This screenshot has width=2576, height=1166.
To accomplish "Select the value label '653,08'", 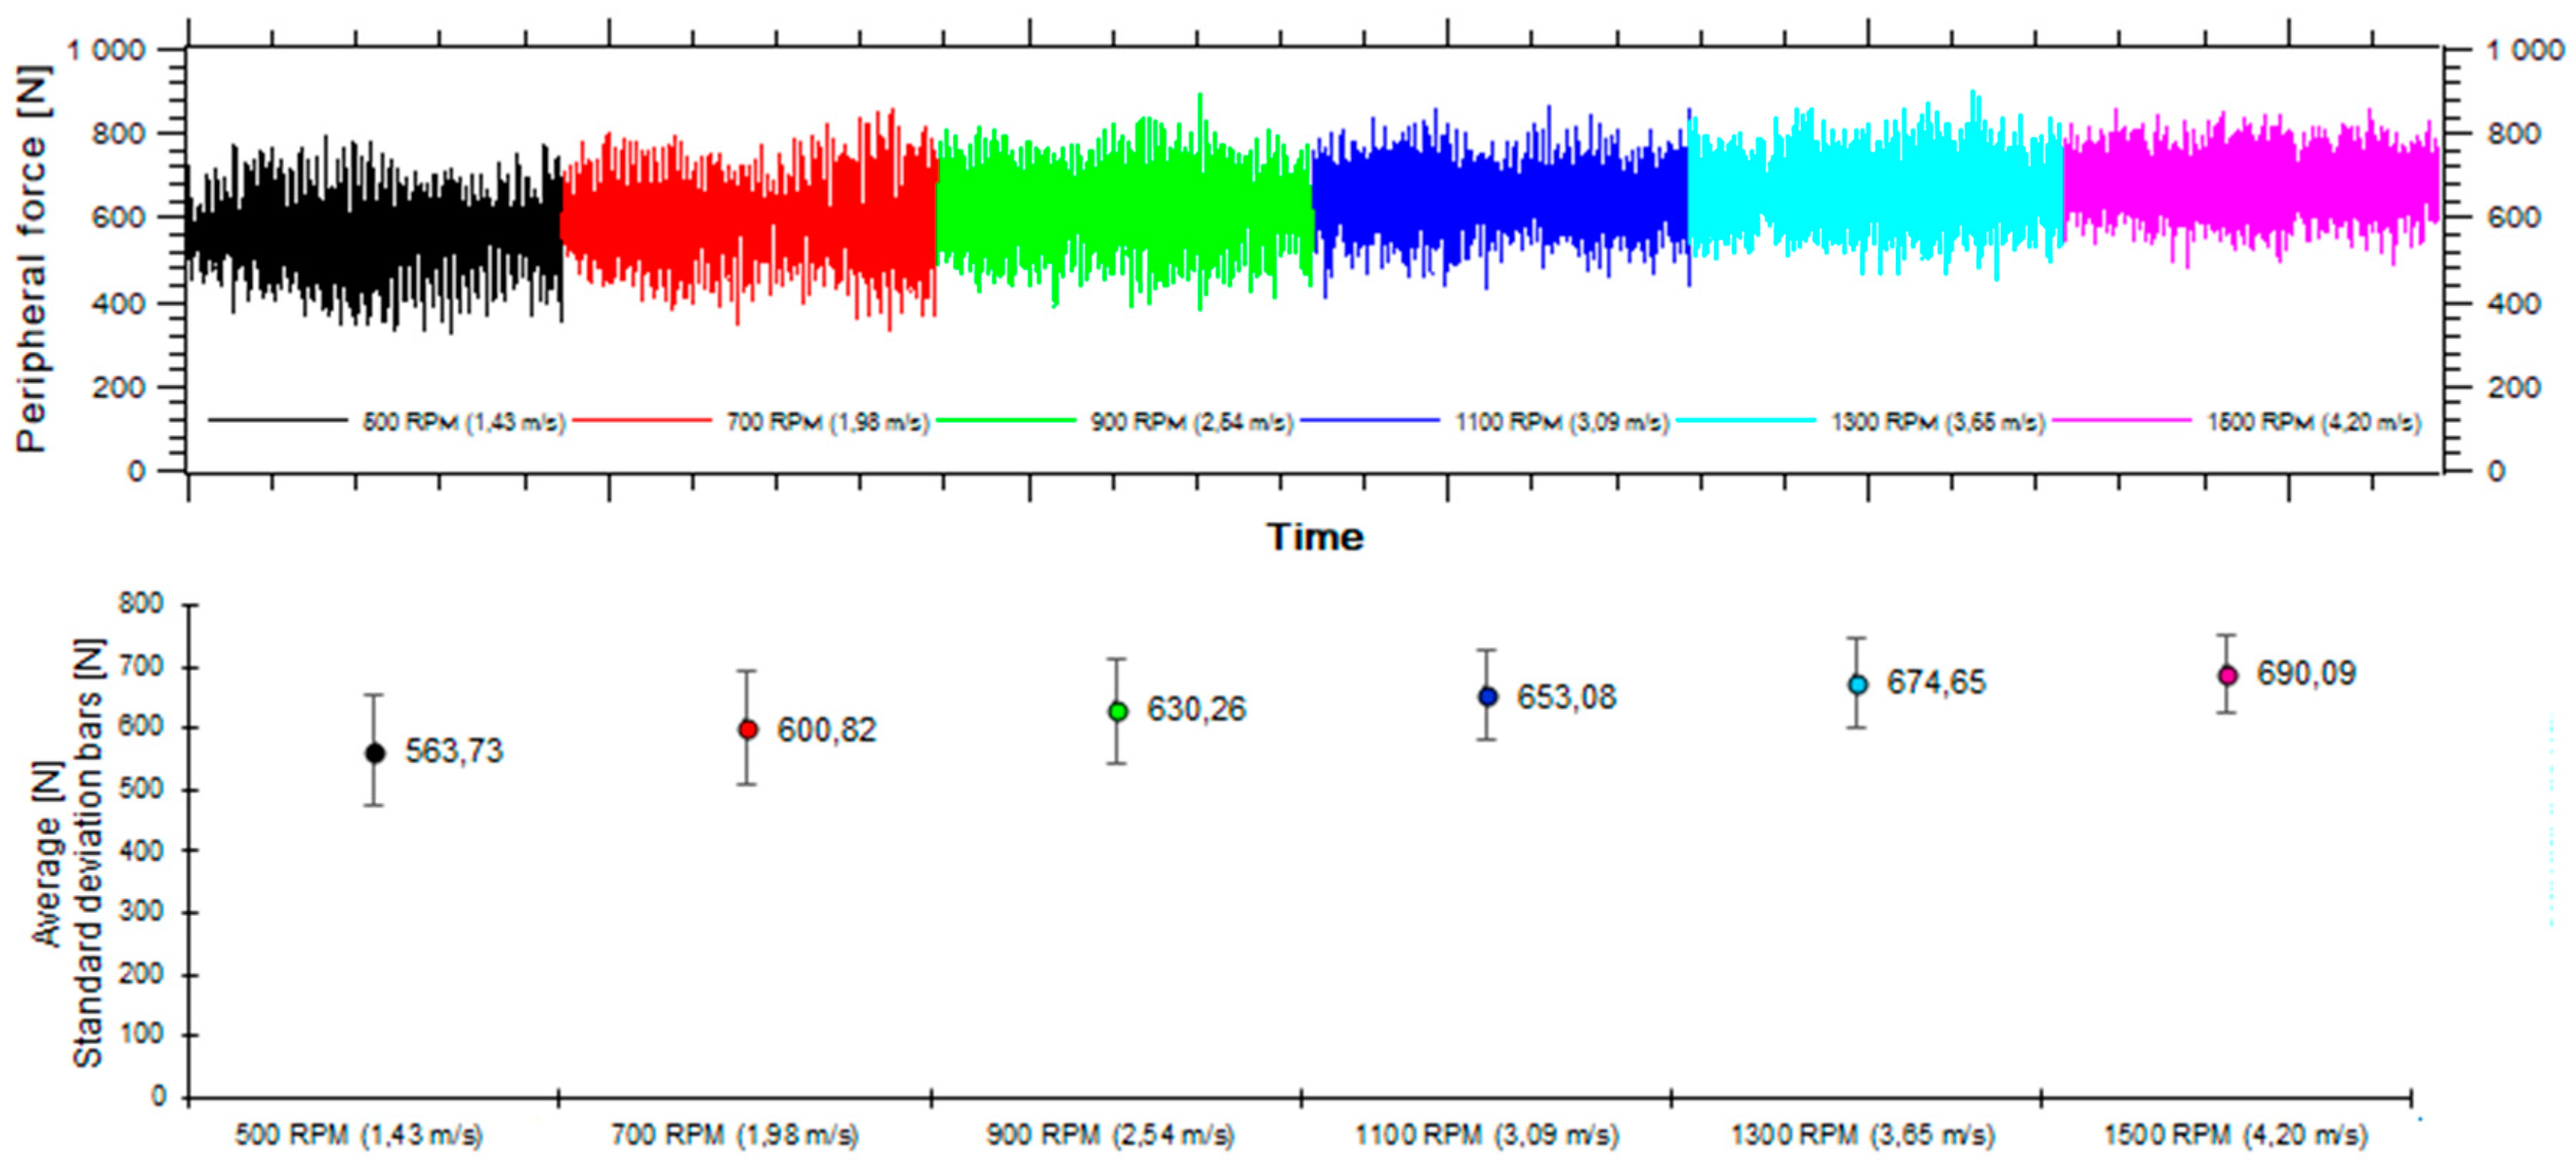I will (1566, 697).
